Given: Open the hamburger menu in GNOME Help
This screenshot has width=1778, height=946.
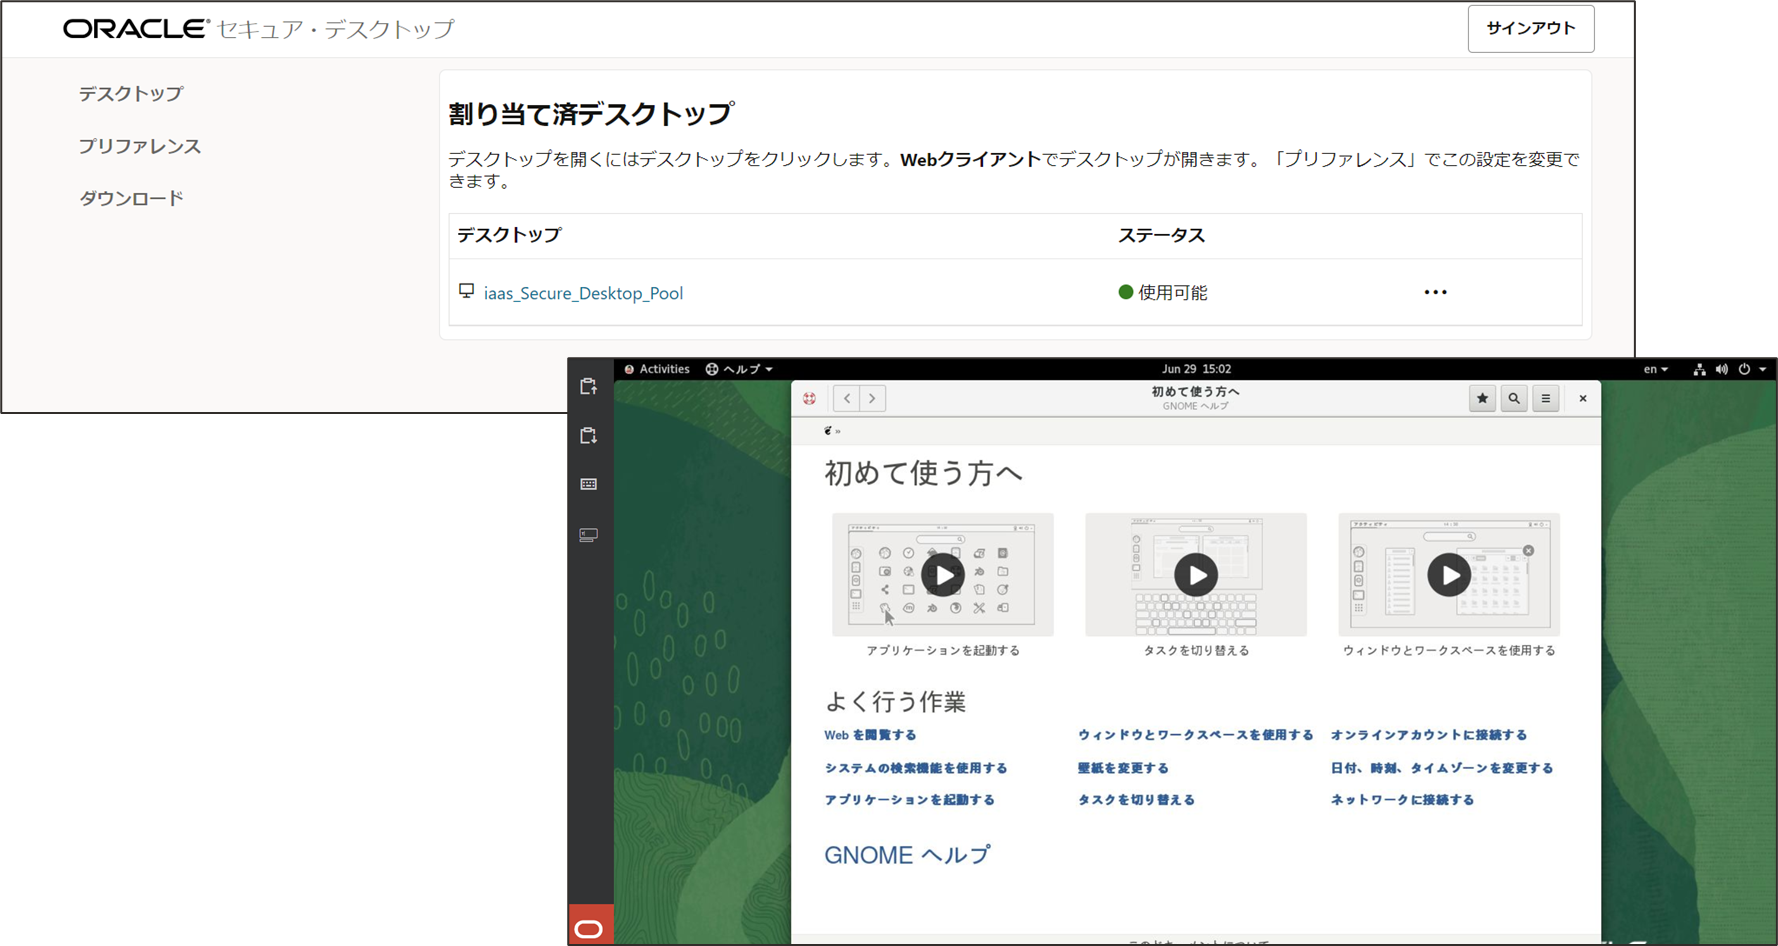Looking at the screenshot, I should click(x=1546, y=398).
